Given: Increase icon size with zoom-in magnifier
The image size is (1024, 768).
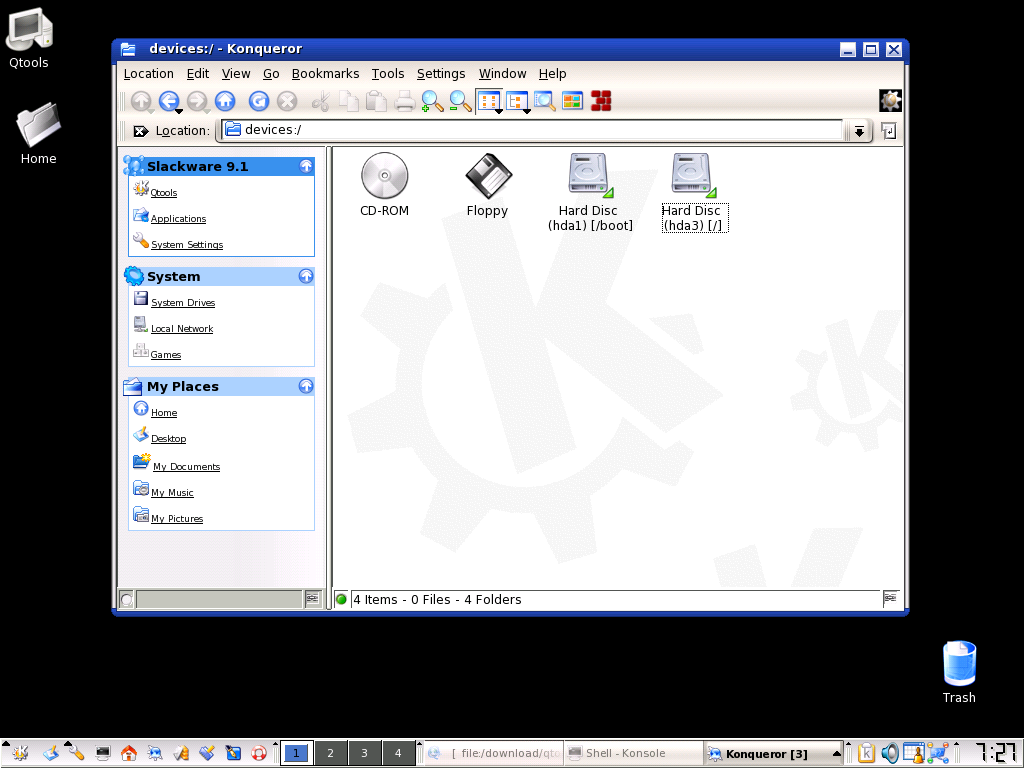Looking at the screenshot, I should click(432, 101).
